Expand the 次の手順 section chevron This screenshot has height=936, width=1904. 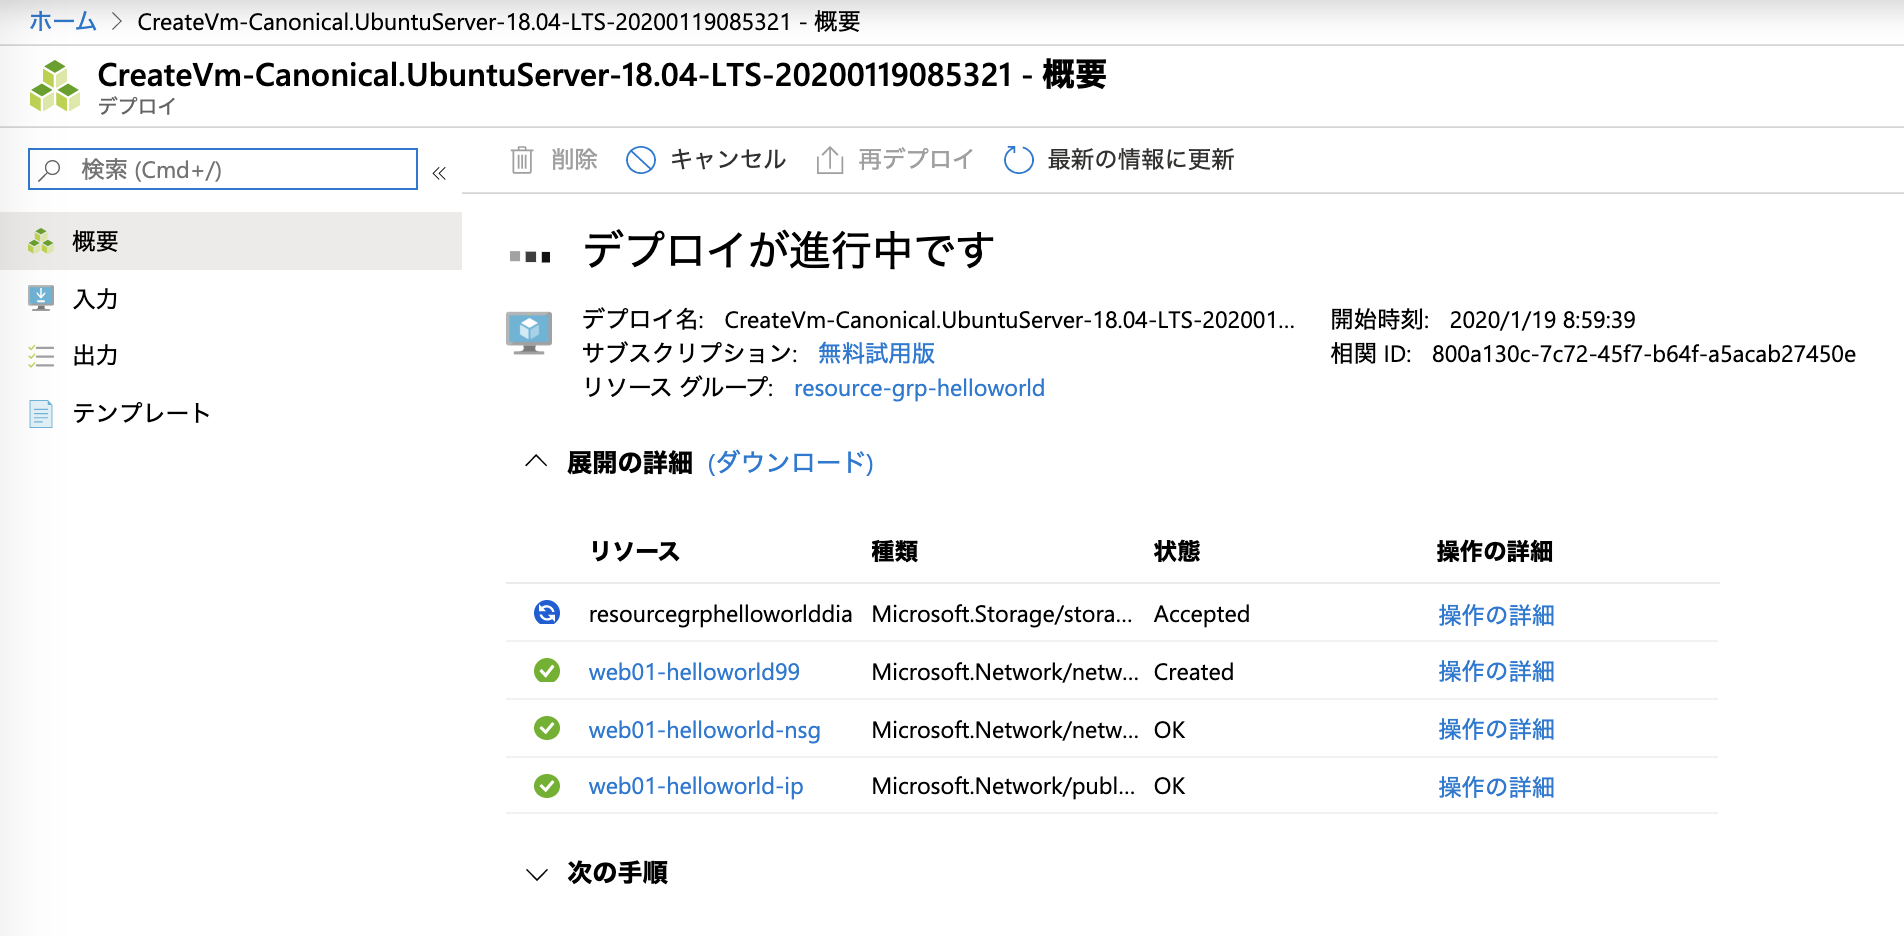point(537,874)
